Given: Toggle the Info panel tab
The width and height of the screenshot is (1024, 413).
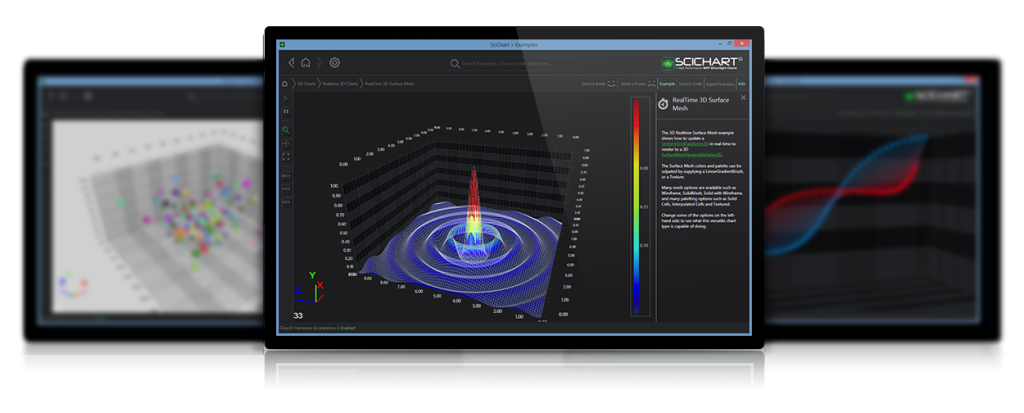Looking at the screenshot, I should [742, 84].
